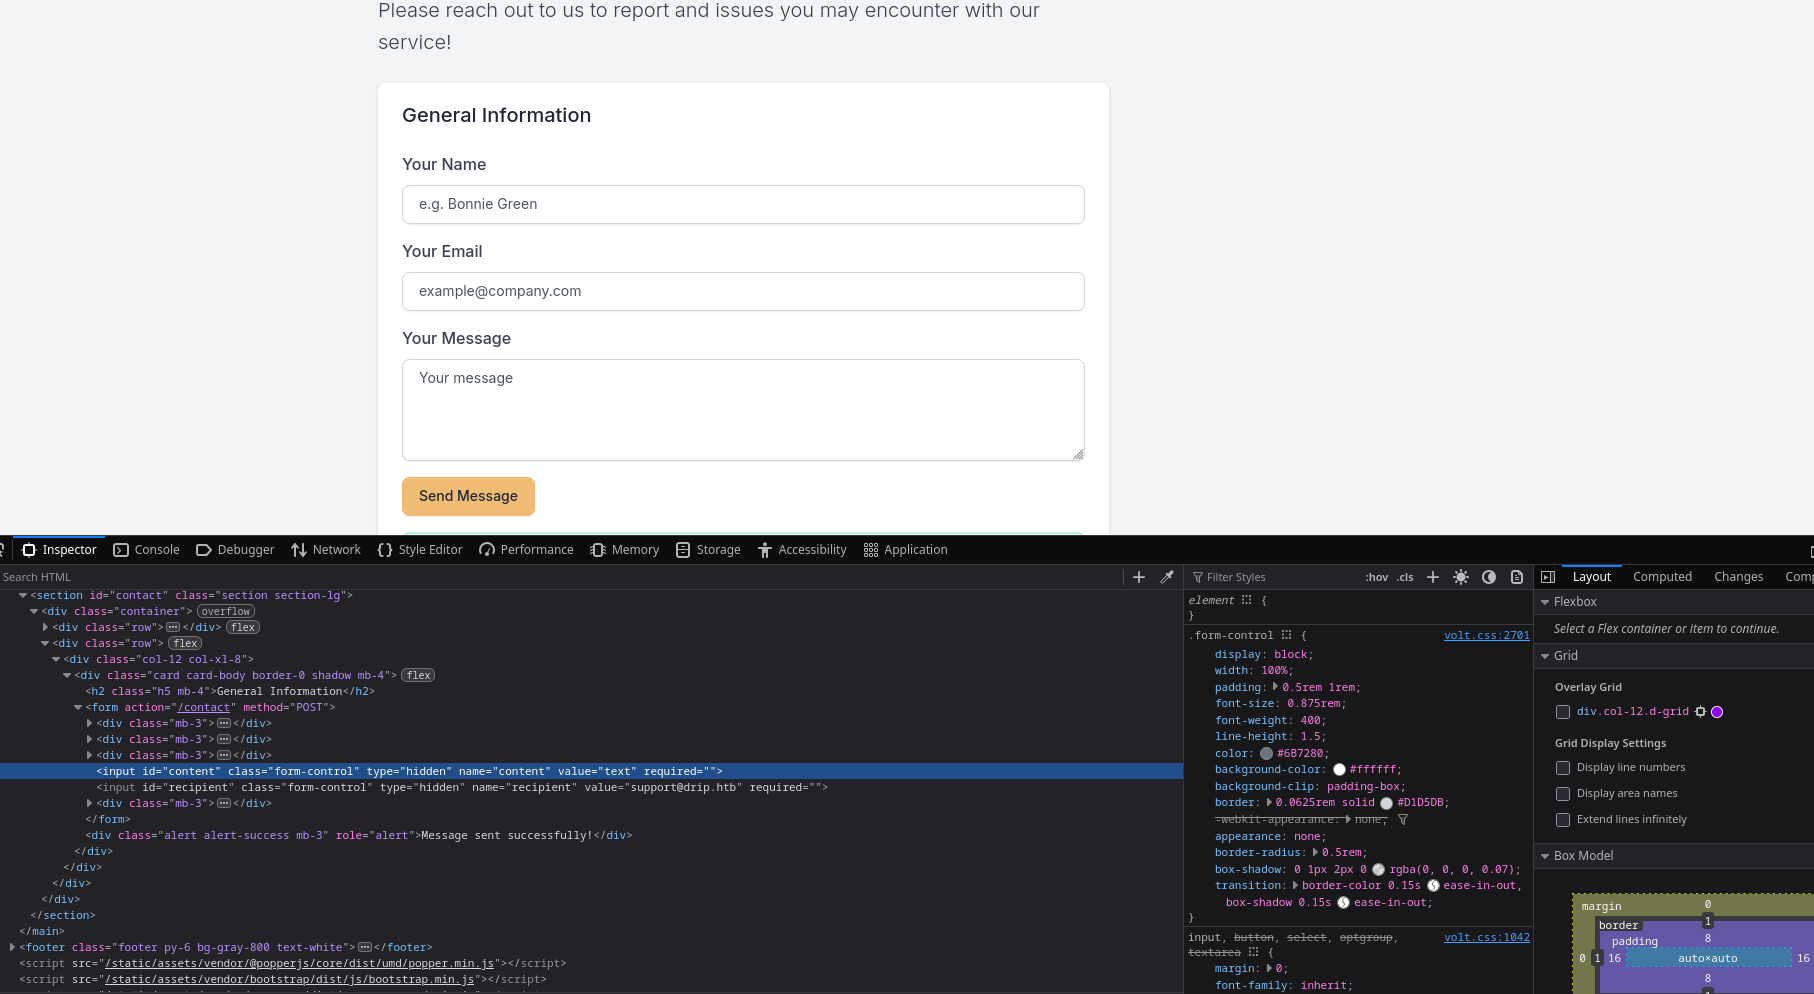
Task: Collapse the sidebar pane toggle icon
Action: coord(1548,577)
